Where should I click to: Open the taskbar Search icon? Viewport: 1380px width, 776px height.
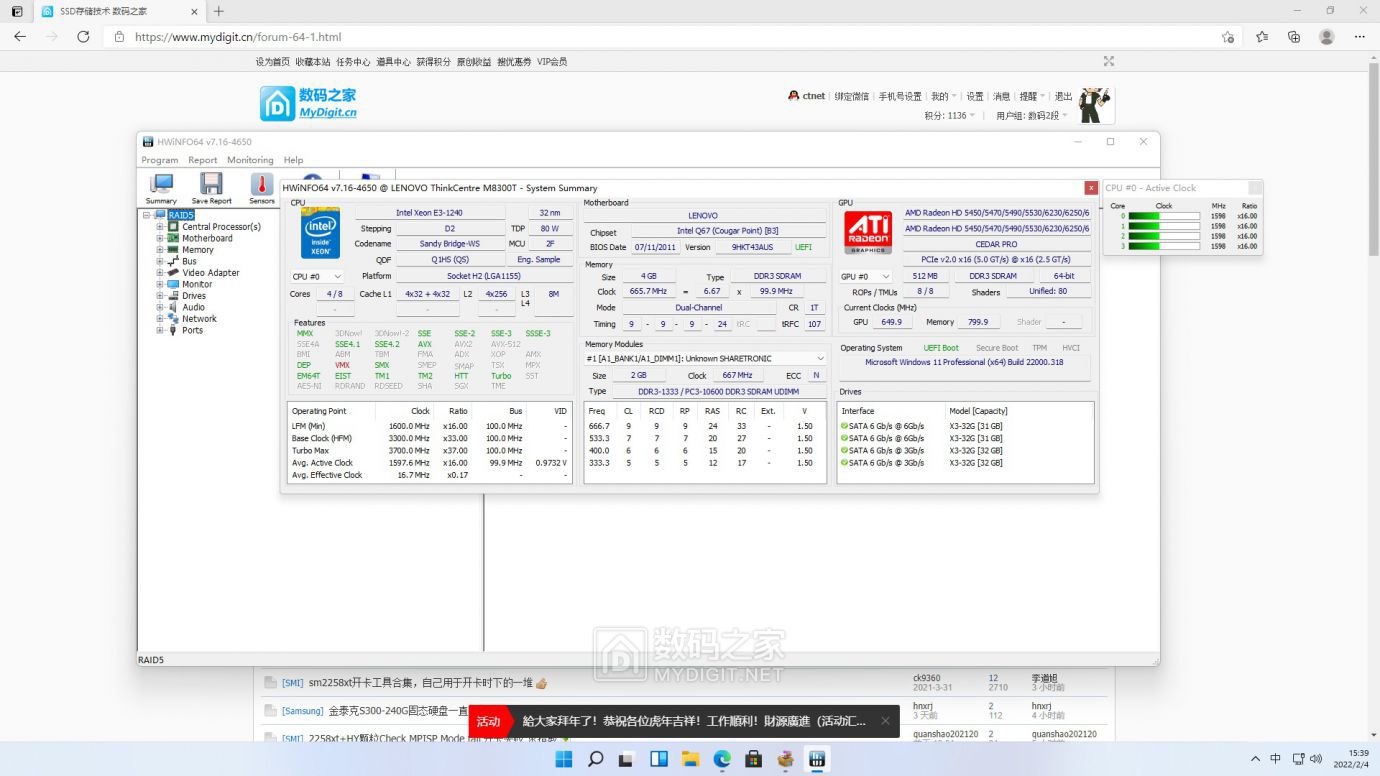(595, 759)
